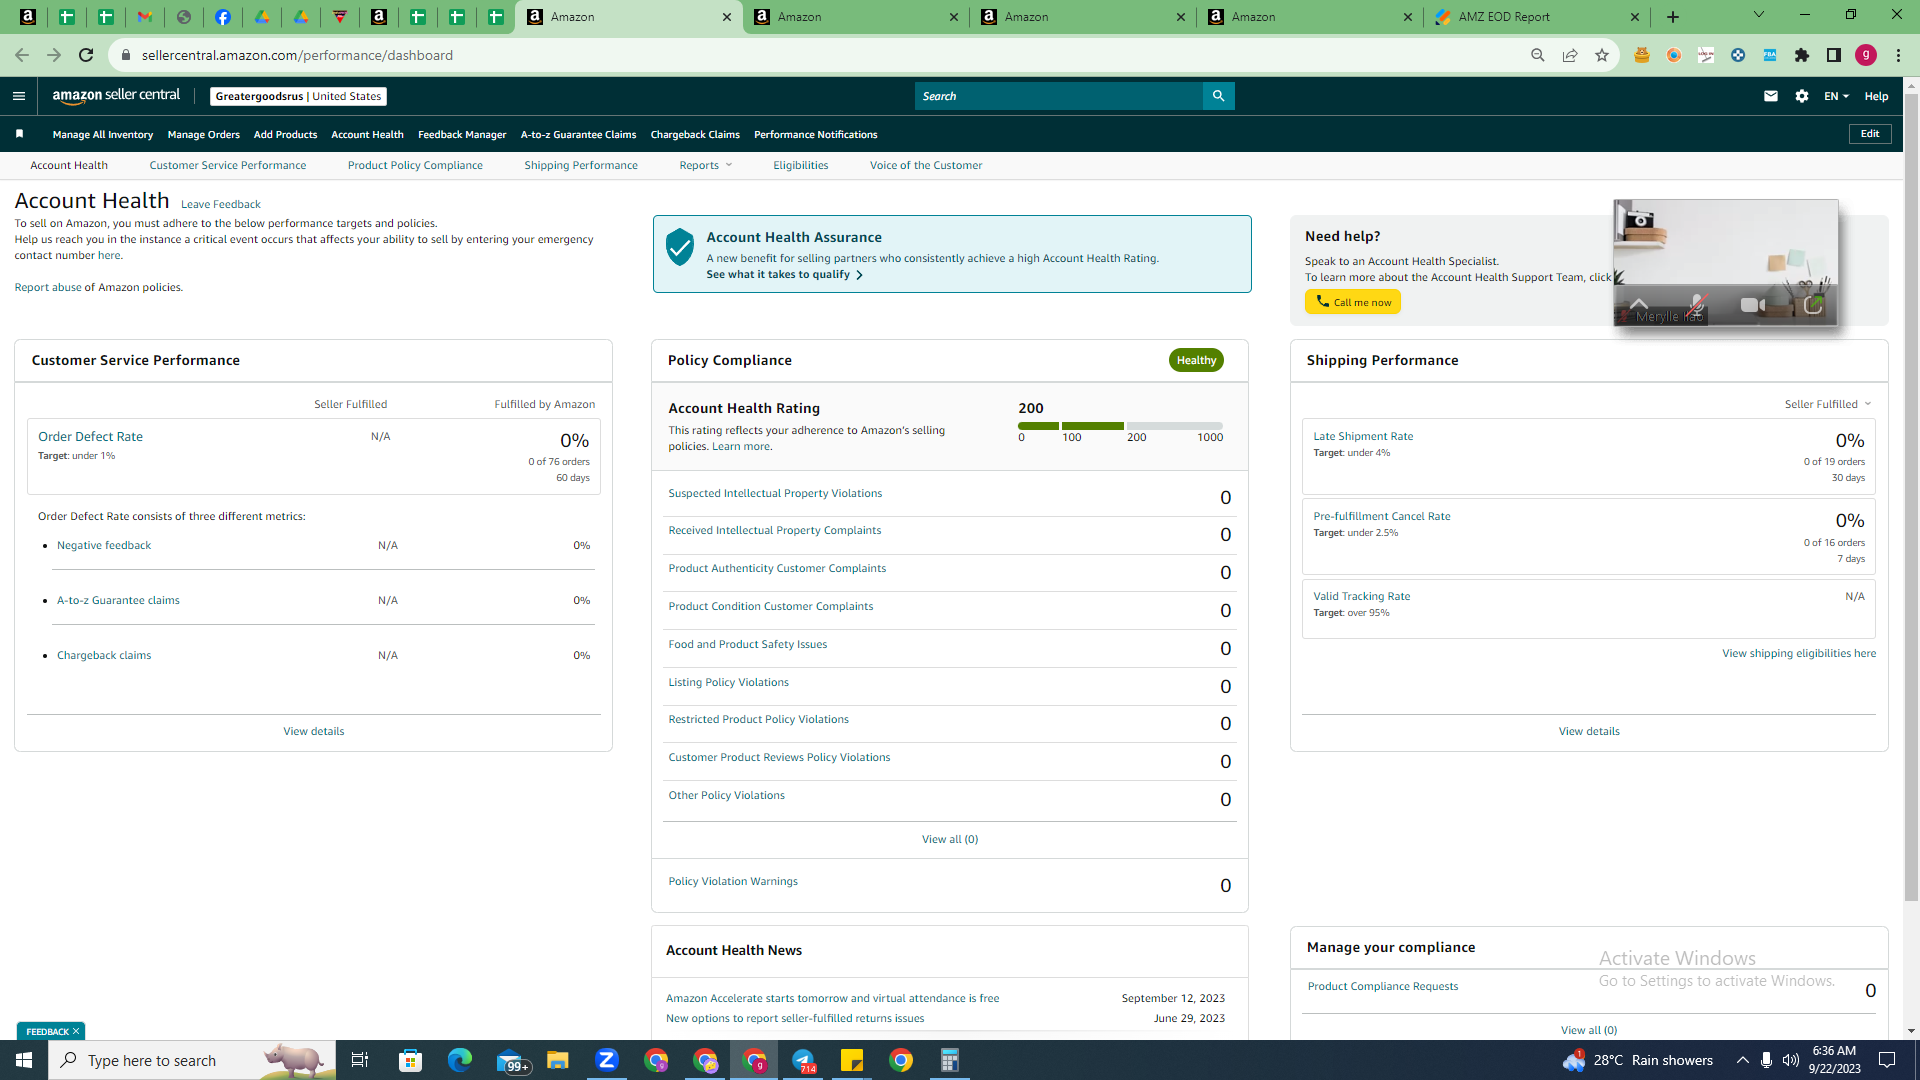Bookmark this page with the star icon
Image resolution: width=1920 pixels, height=1080 pixels.
(x=1602, y=55)
